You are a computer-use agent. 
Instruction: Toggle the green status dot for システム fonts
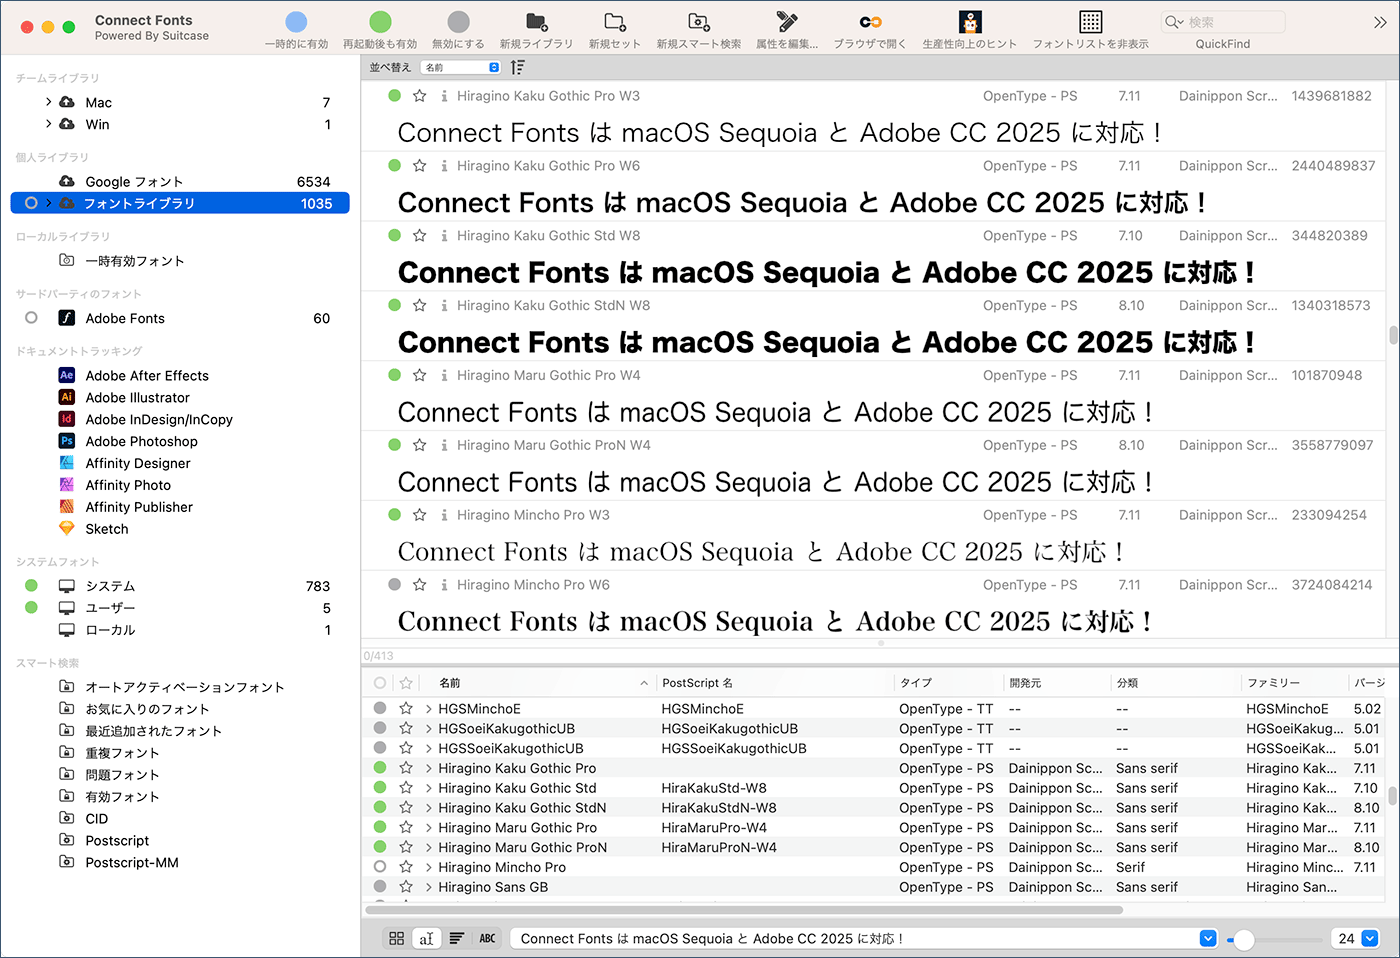point(31,586)
